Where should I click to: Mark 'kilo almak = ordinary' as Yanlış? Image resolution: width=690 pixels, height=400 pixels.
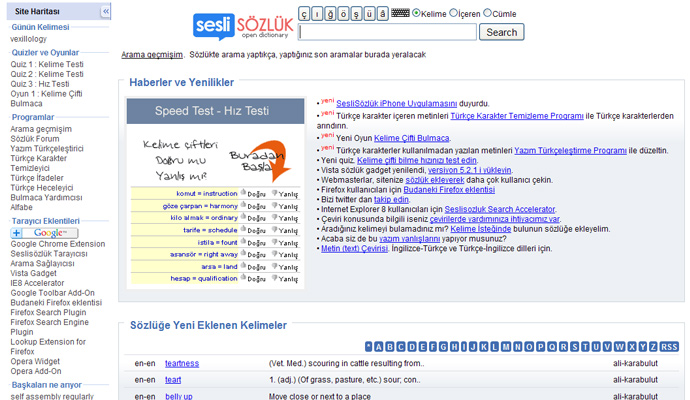click(285, 218)
